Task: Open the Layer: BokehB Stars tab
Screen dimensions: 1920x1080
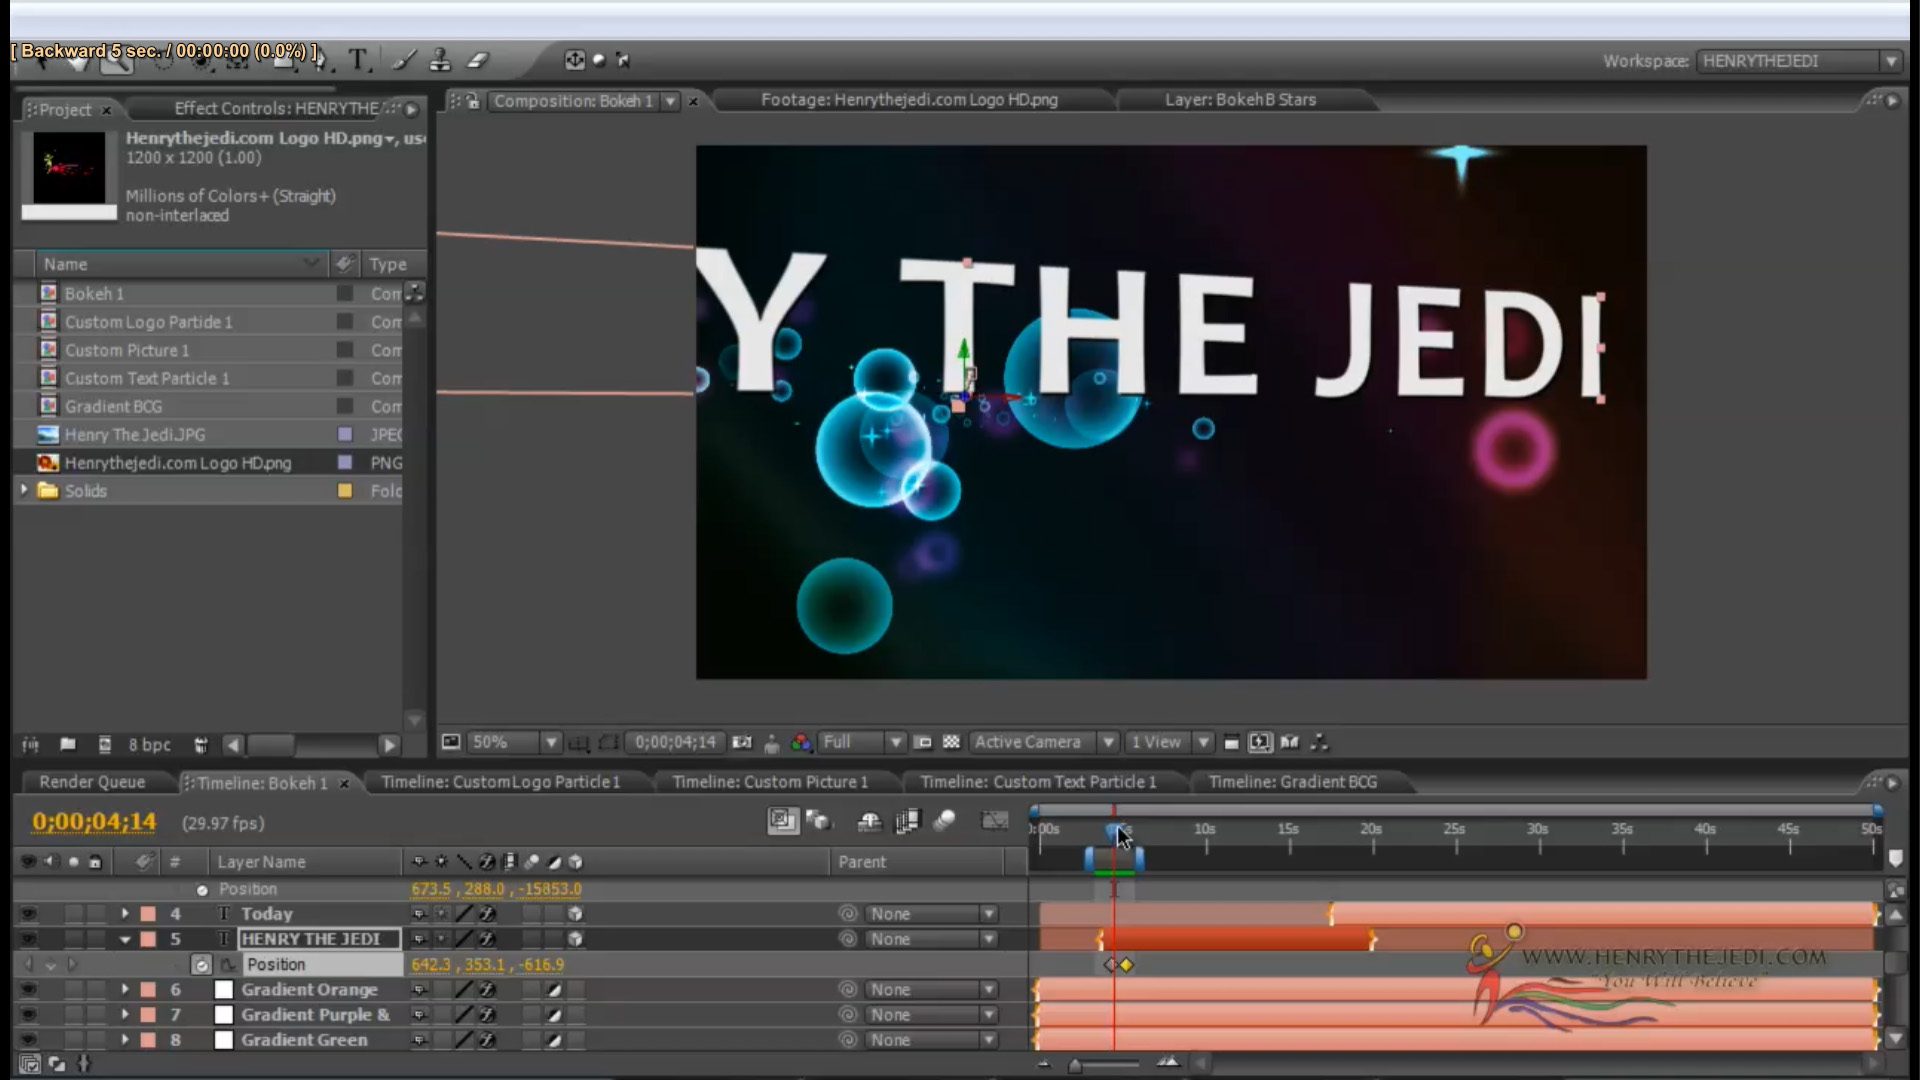Action: tap(1240, 100)
